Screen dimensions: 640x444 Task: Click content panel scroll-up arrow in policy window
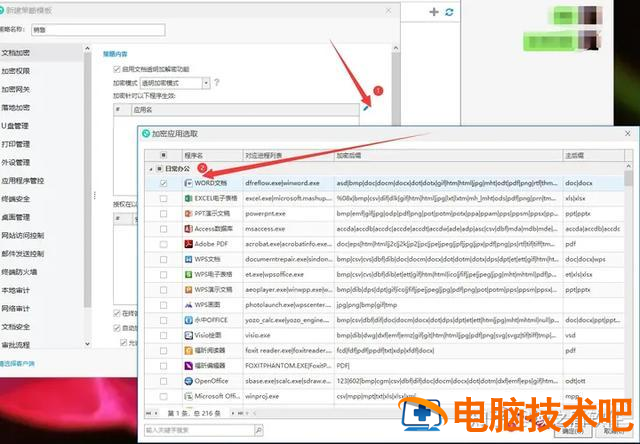[395, 48]
